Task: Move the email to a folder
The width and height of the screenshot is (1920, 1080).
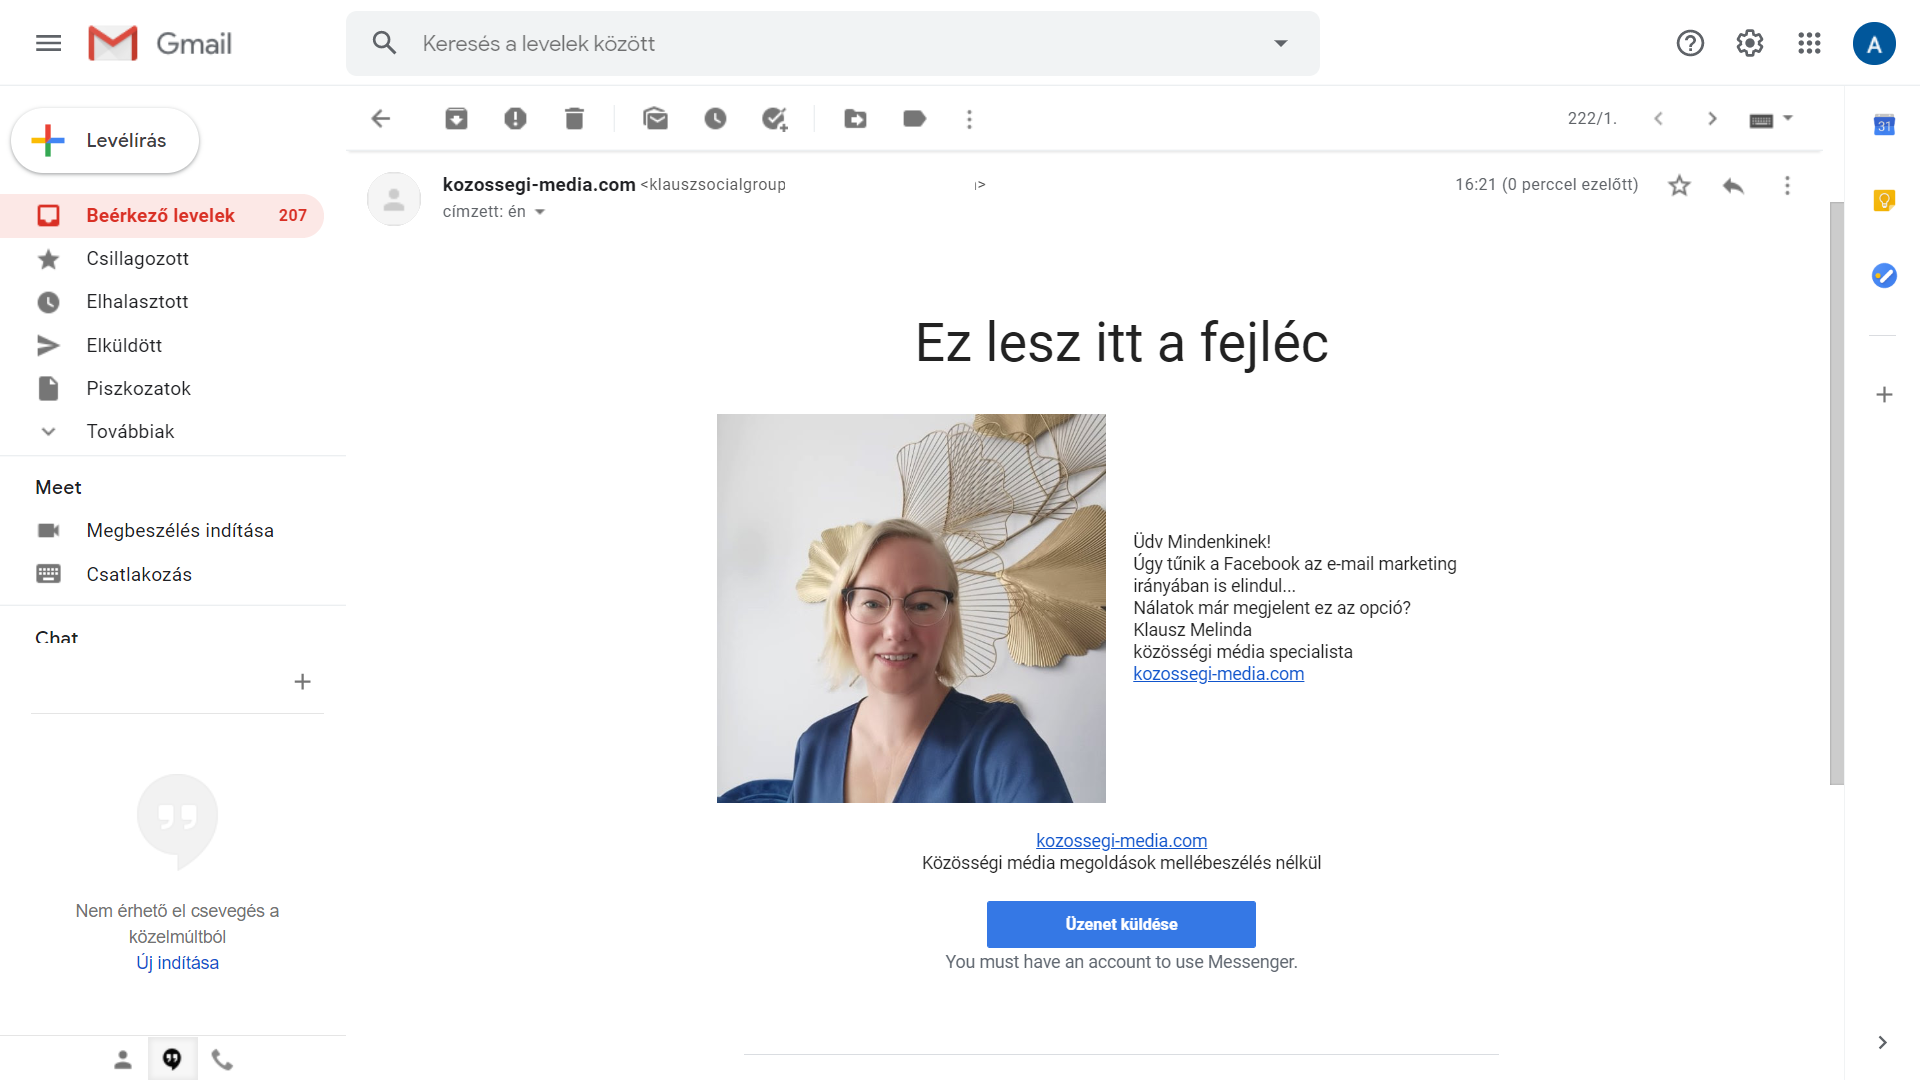Action: tap(856, 119)
